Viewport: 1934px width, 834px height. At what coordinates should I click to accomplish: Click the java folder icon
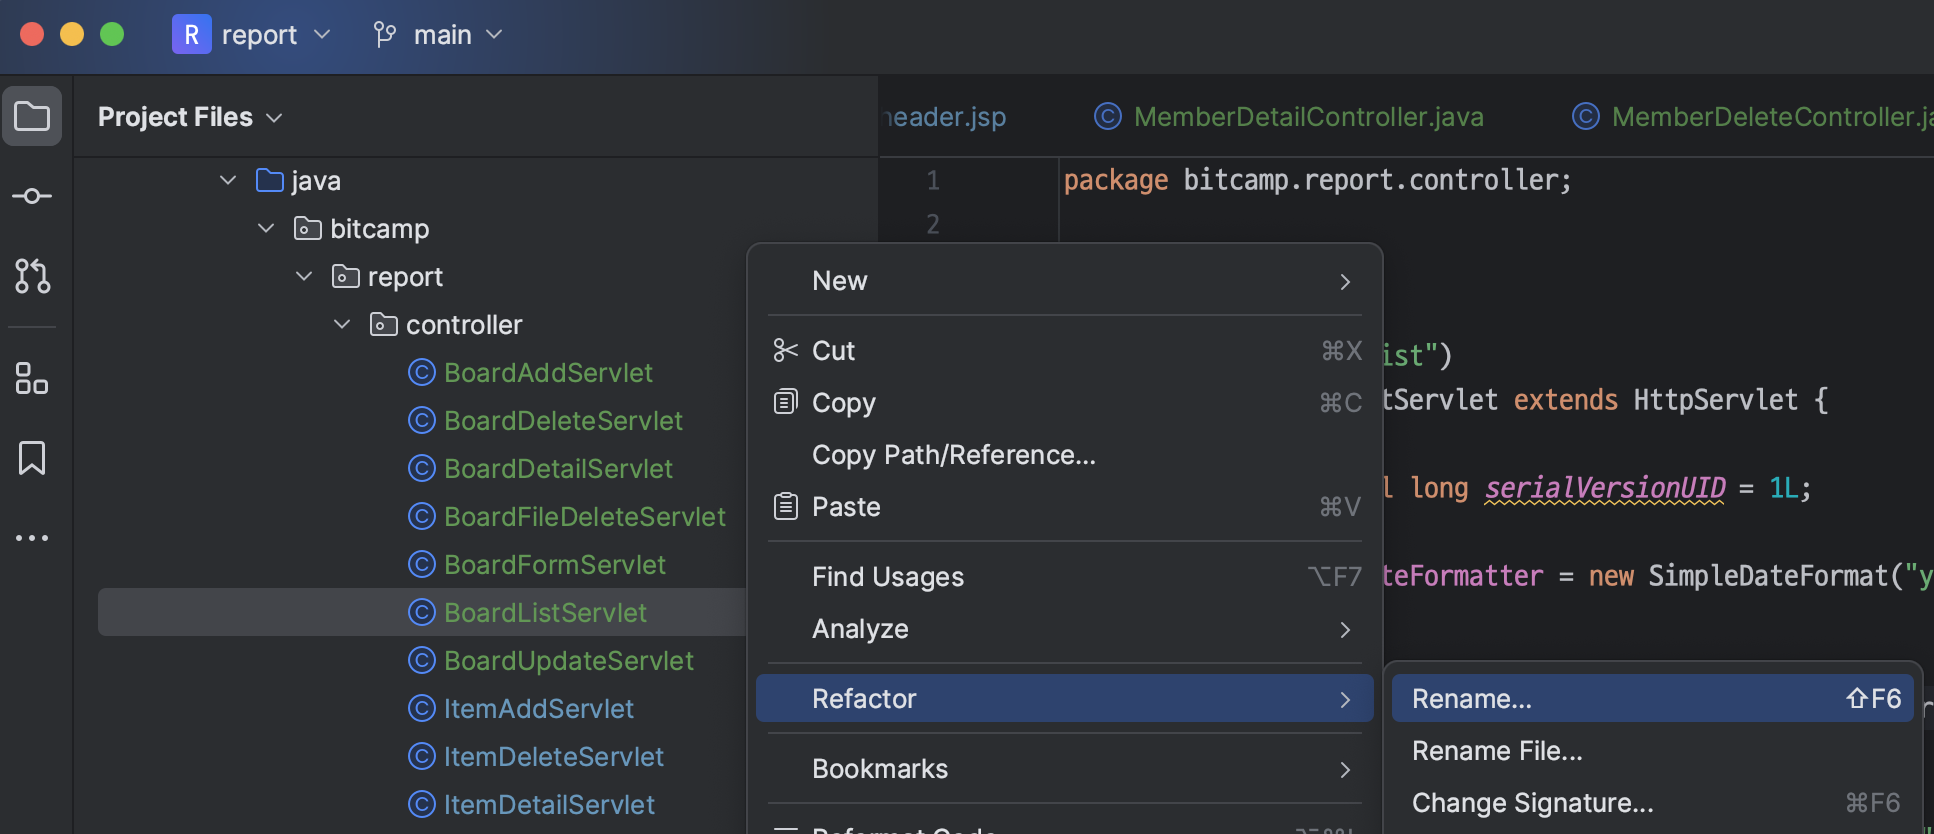click(270, 180)
